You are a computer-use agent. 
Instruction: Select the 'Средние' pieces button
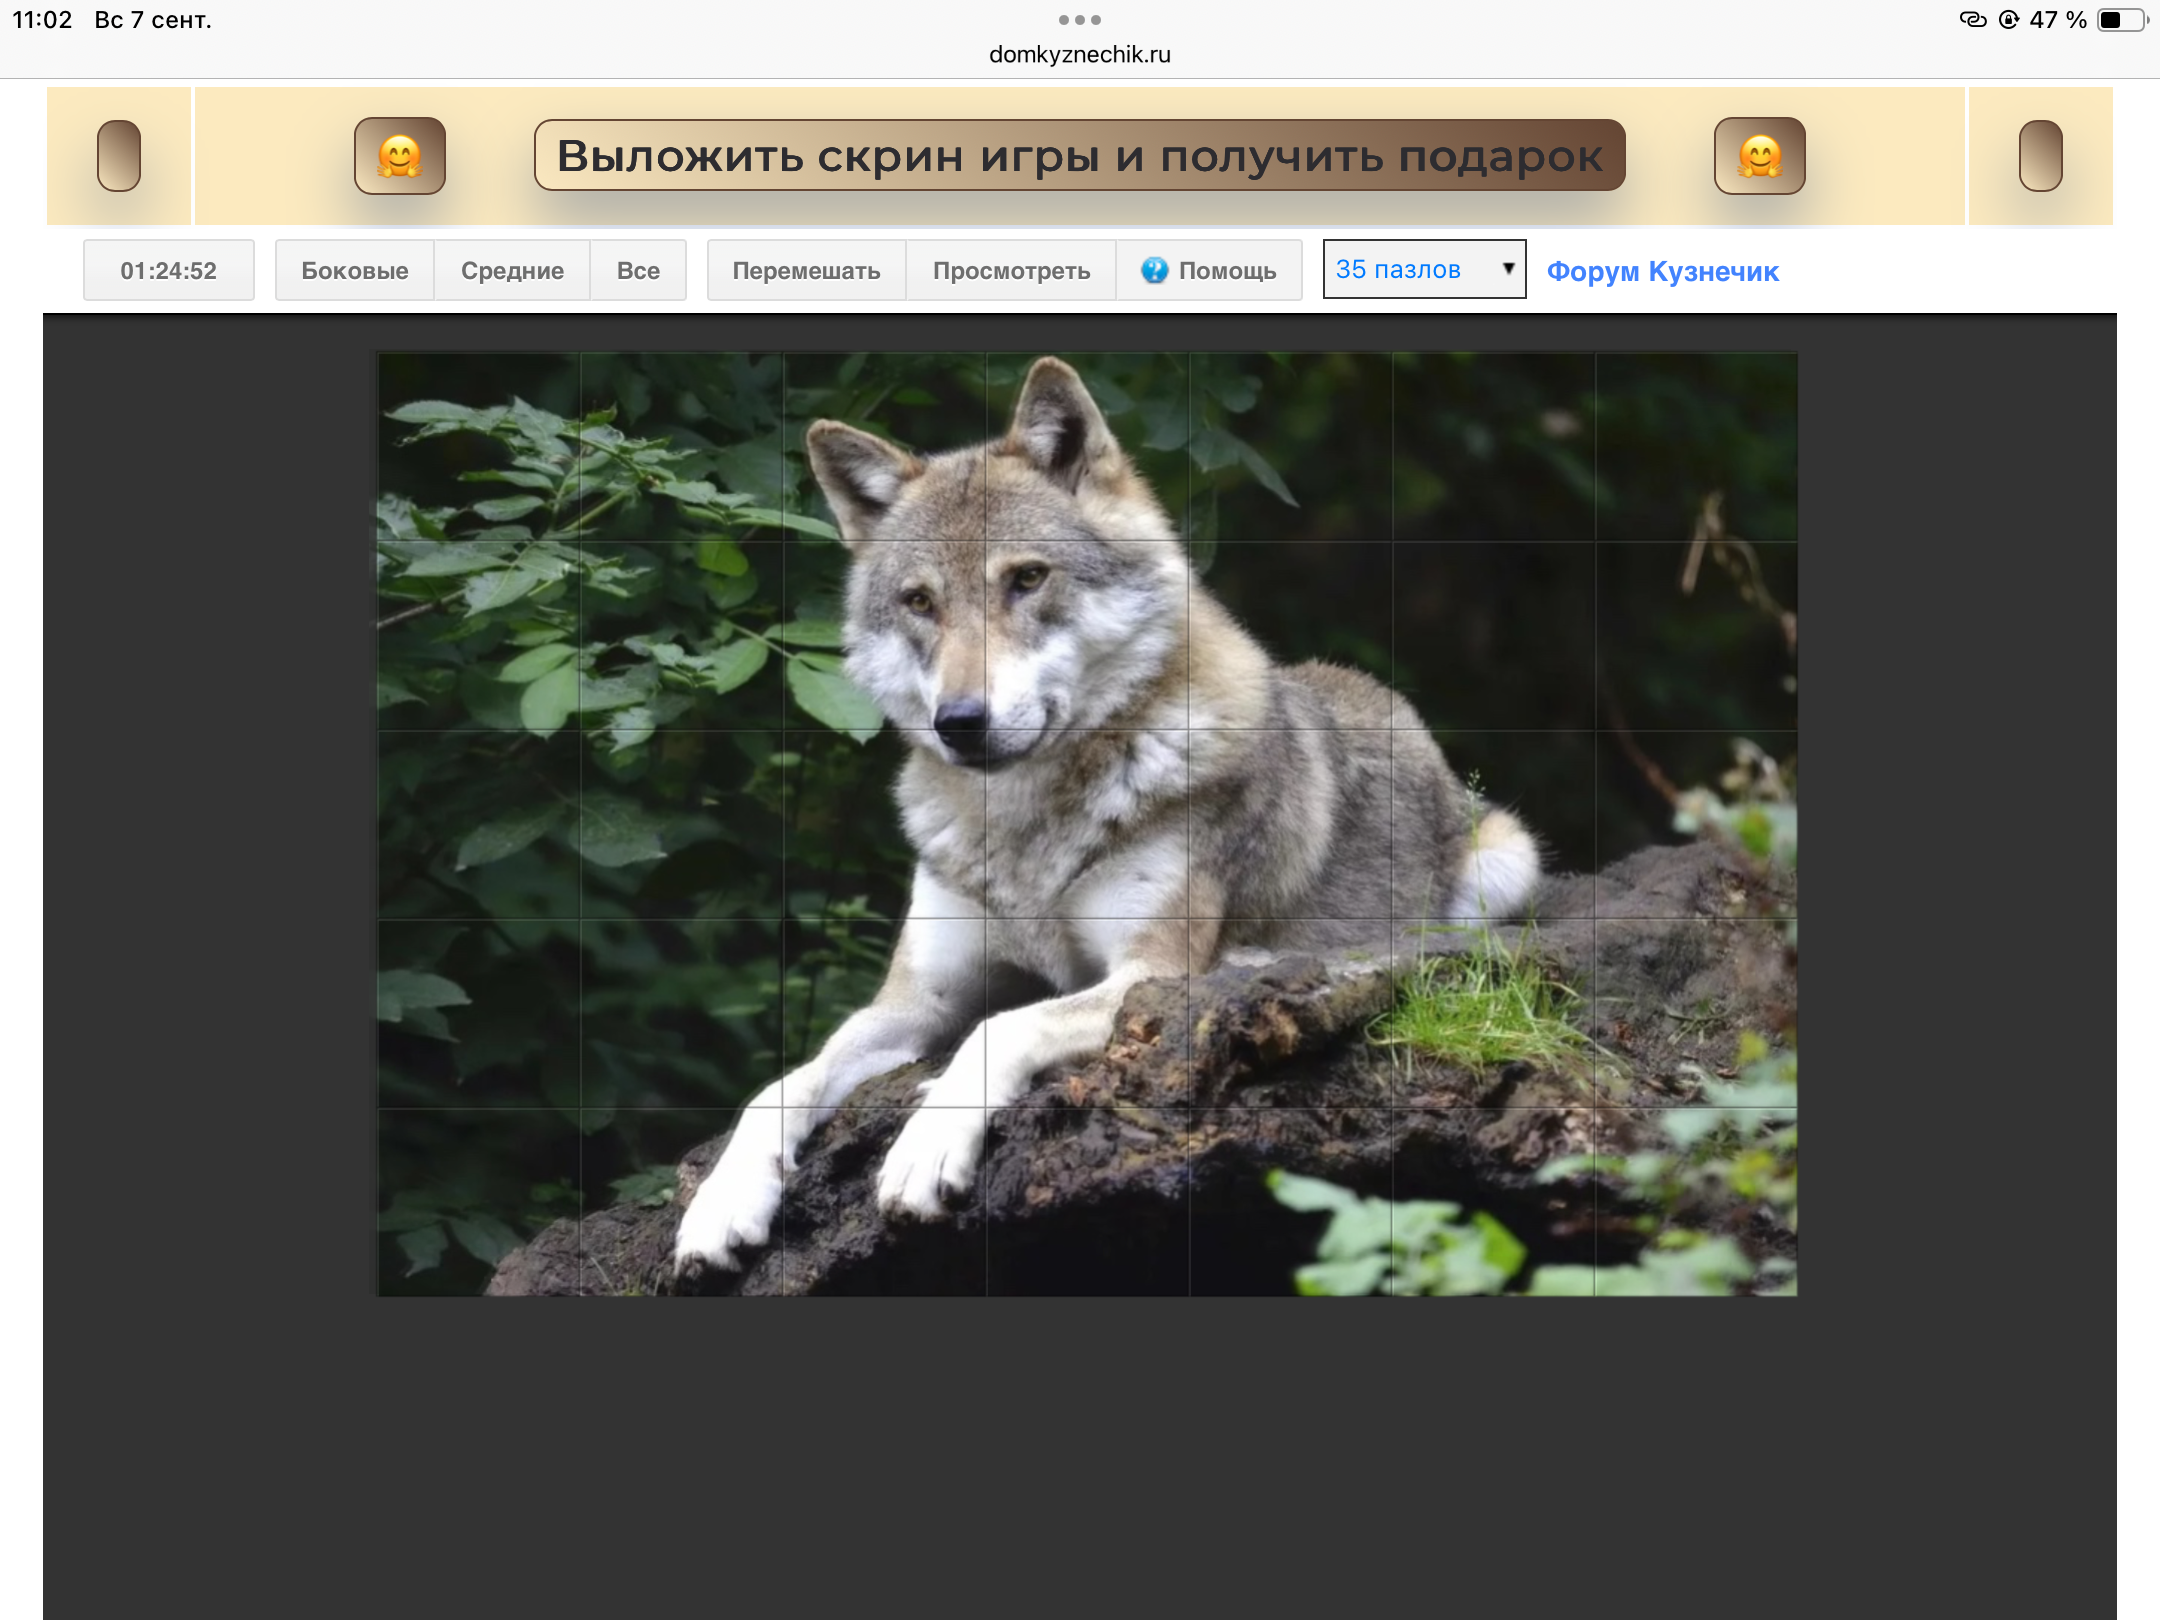pyautogui.click(x=512, y=270)
